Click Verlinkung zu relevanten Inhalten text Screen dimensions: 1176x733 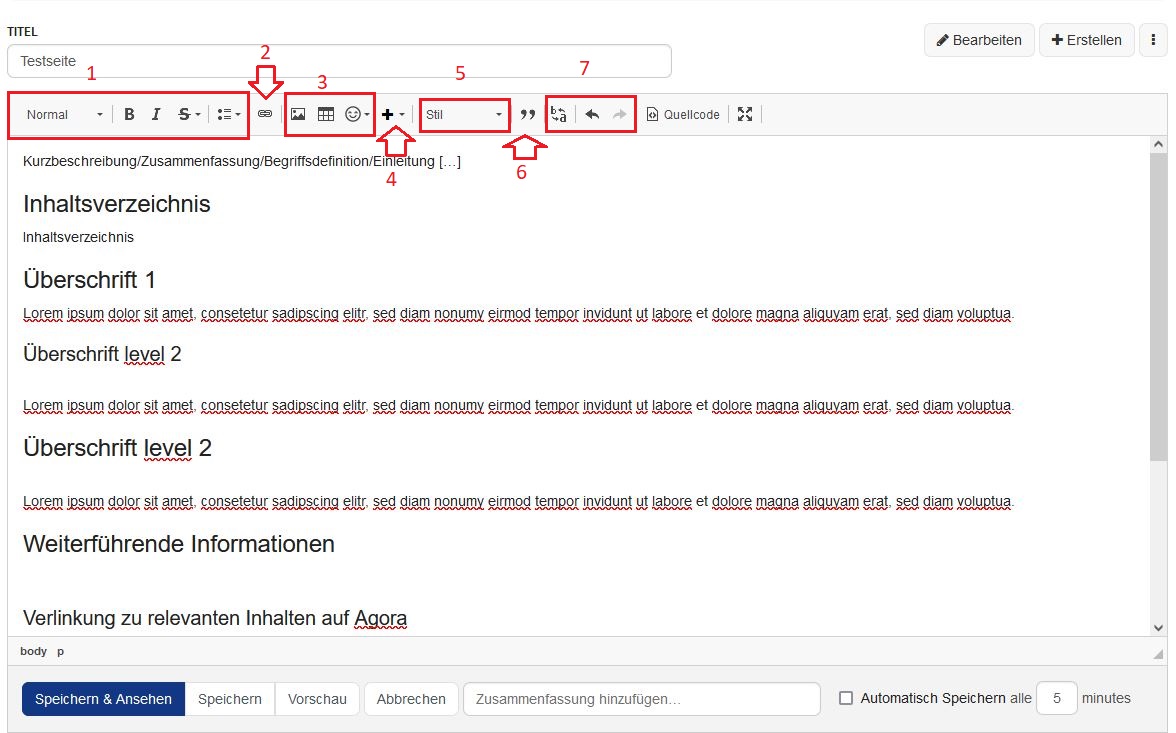click(x=214, y=618)
